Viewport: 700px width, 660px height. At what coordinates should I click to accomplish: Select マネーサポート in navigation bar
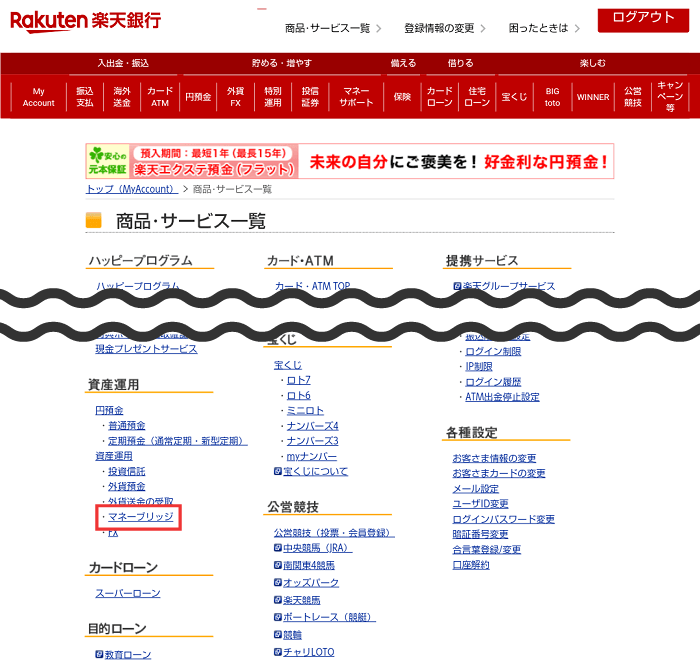click(356, 97)
